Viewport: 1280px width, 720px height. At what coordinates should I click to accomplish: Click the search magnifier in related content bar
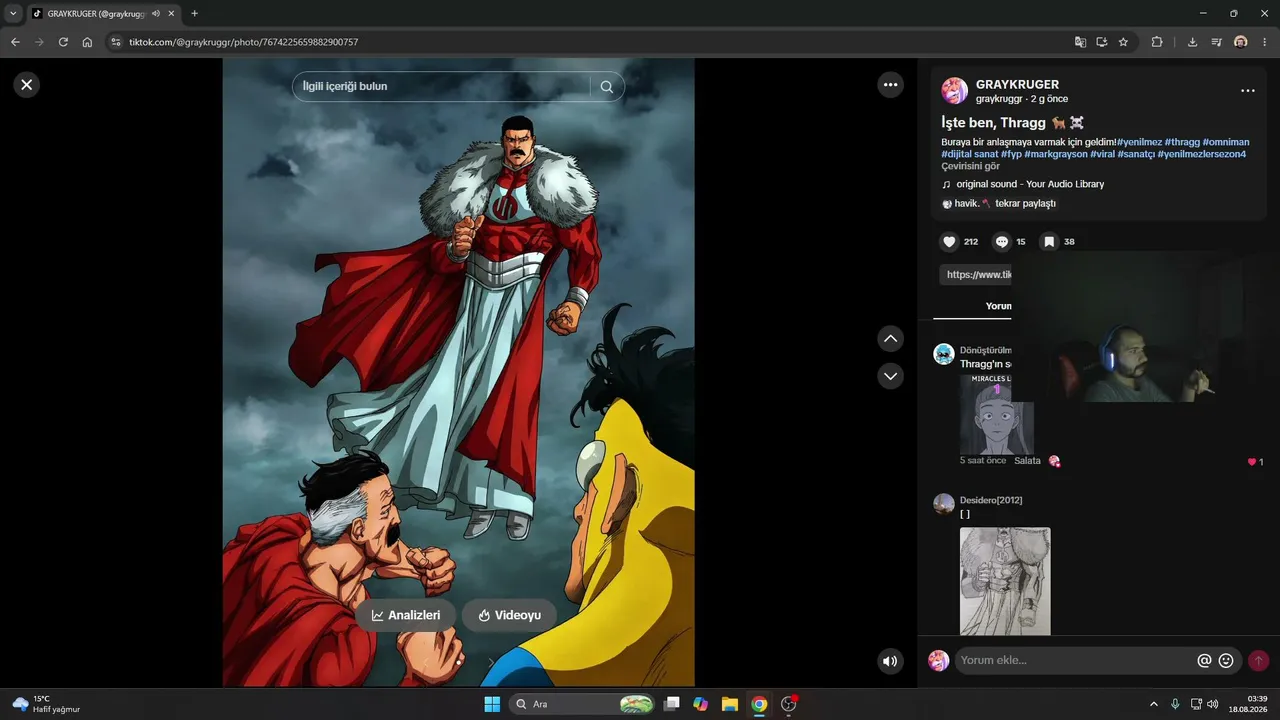(607, 87)
